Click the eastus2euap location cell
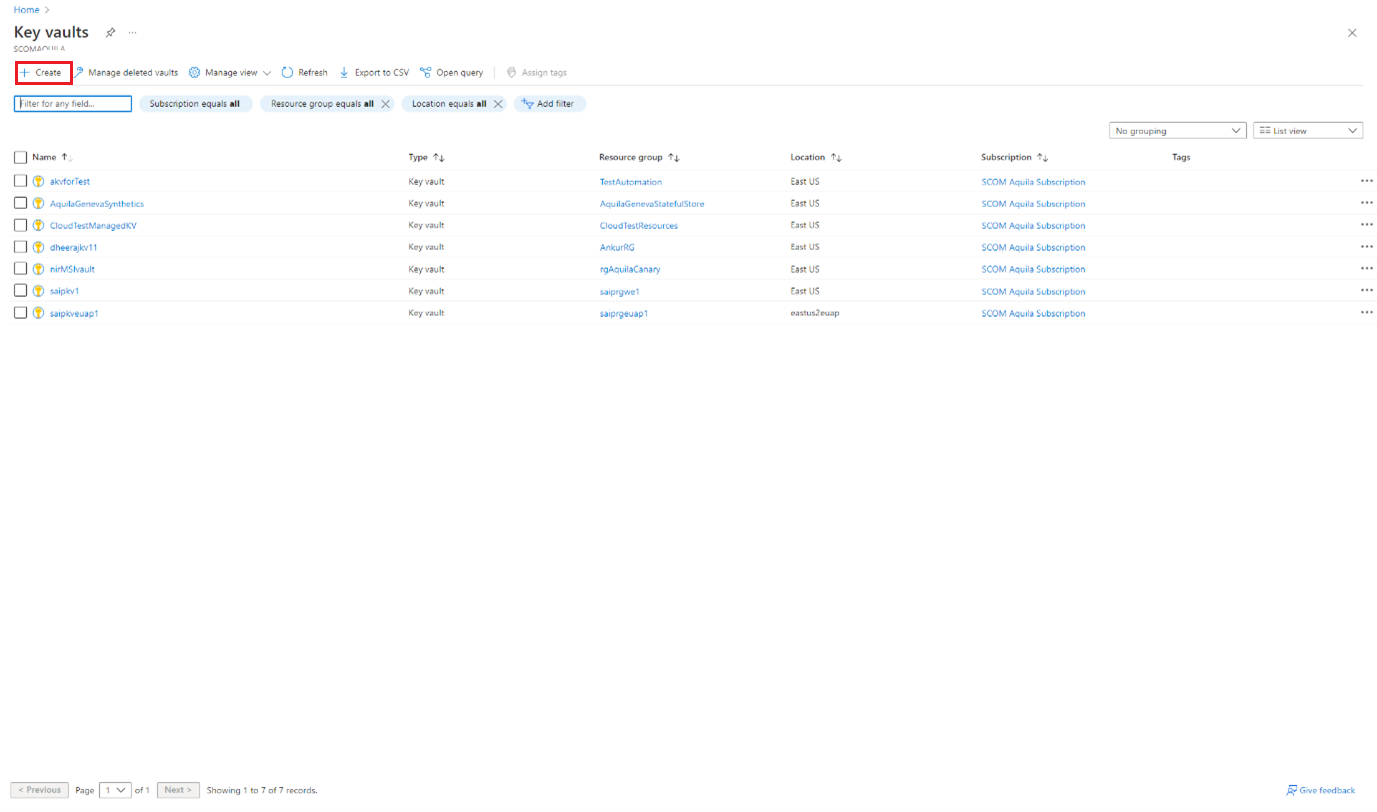 click(815, 314)
